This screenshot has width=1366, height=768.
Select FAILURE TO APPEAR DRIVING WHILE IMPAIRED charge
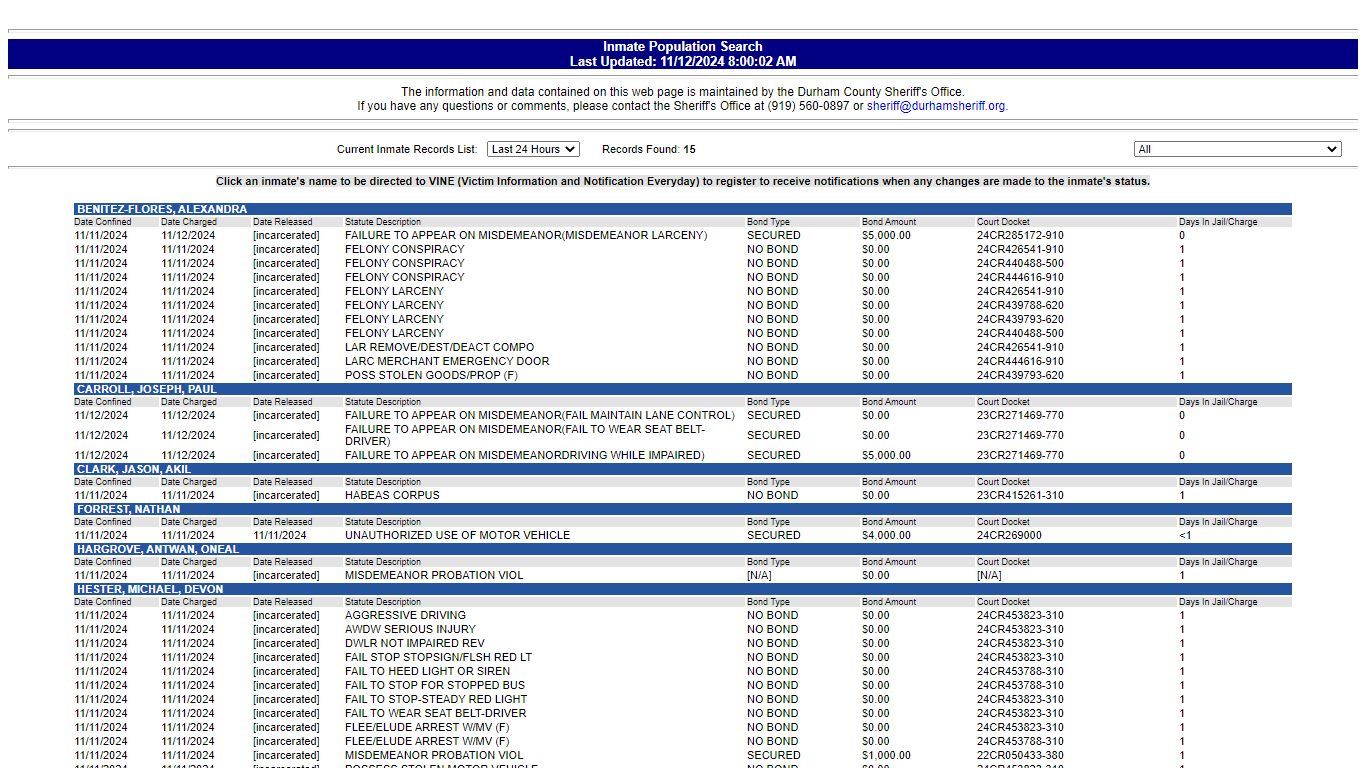pos(525,456)
